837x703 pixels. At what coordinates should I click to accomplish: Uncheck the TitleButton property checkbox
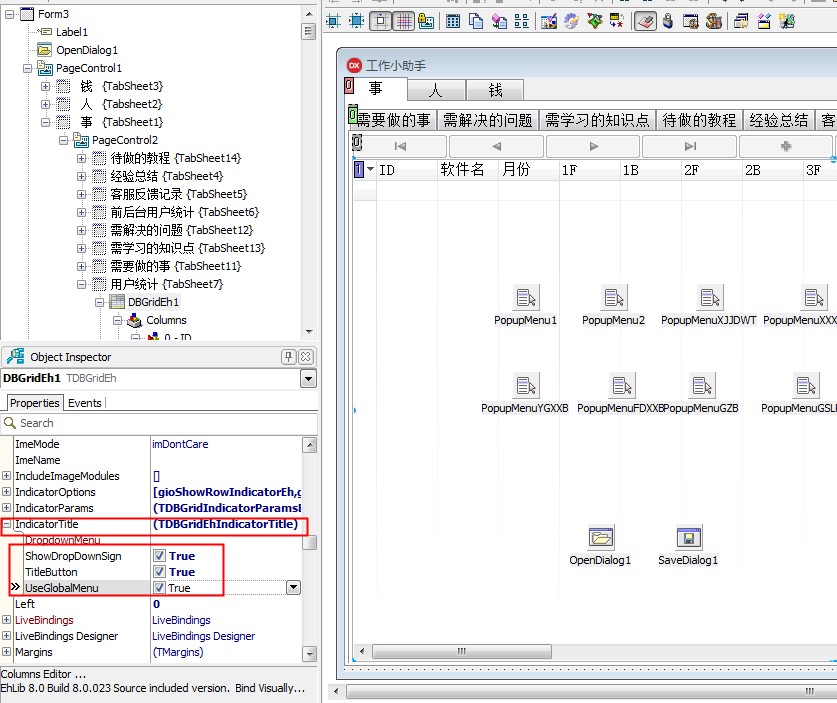[159, 572]
